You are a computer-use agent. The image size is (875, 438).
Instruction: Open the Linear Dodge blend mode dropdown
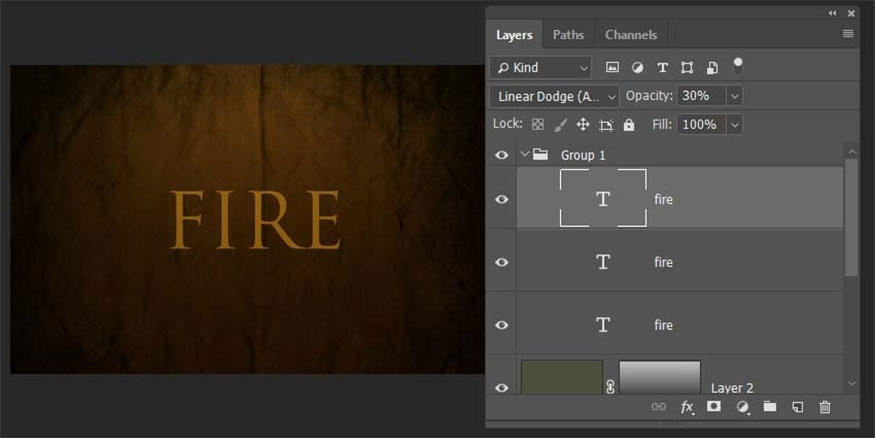[x=554, y=96]
